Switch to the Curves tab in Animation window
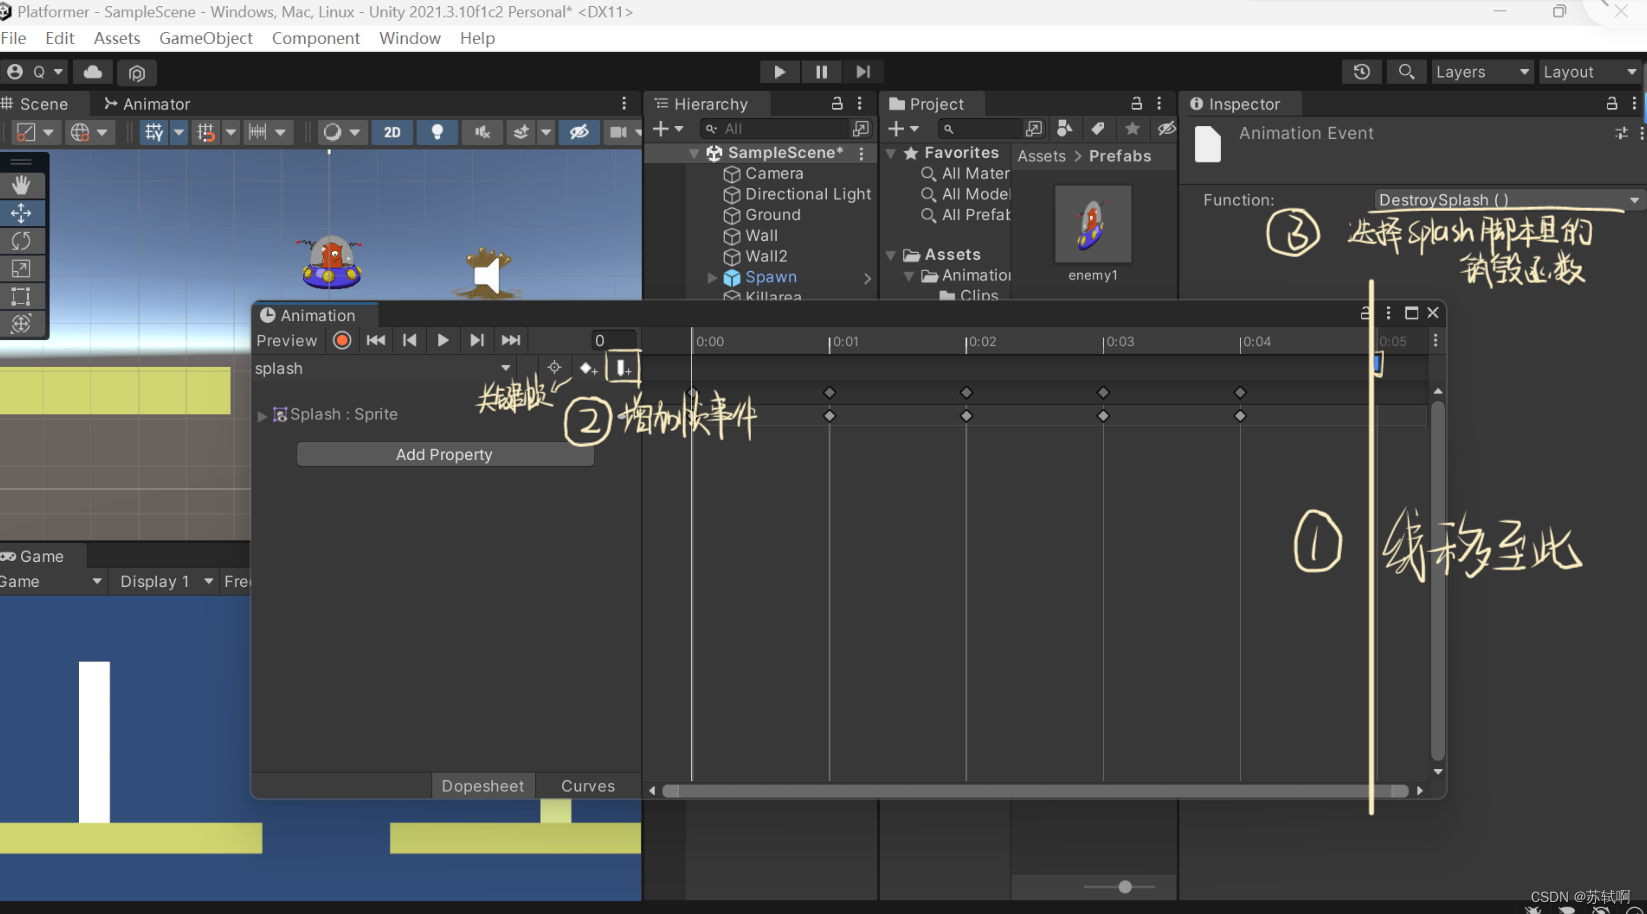This screenshot has width=1647, height=914. pyautogui.click(x=587, y=786)
